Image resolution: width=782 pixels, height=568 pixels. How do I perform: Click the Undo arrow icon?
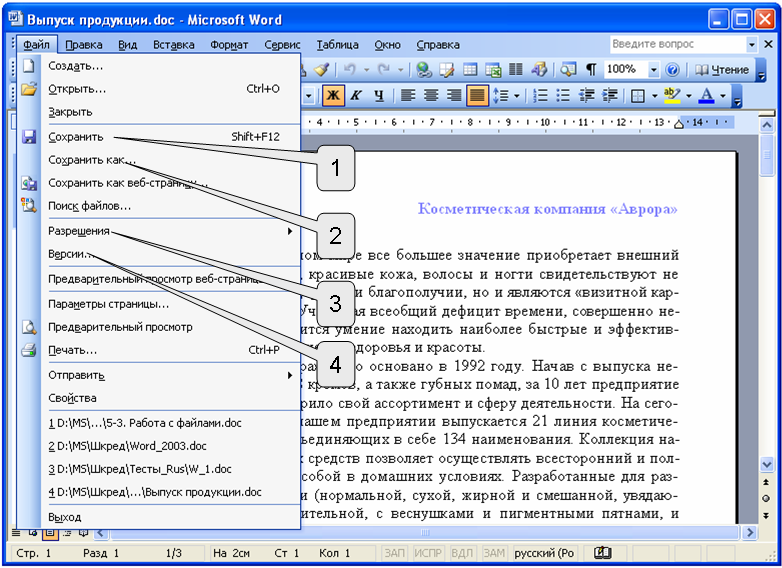pos(351,70)
